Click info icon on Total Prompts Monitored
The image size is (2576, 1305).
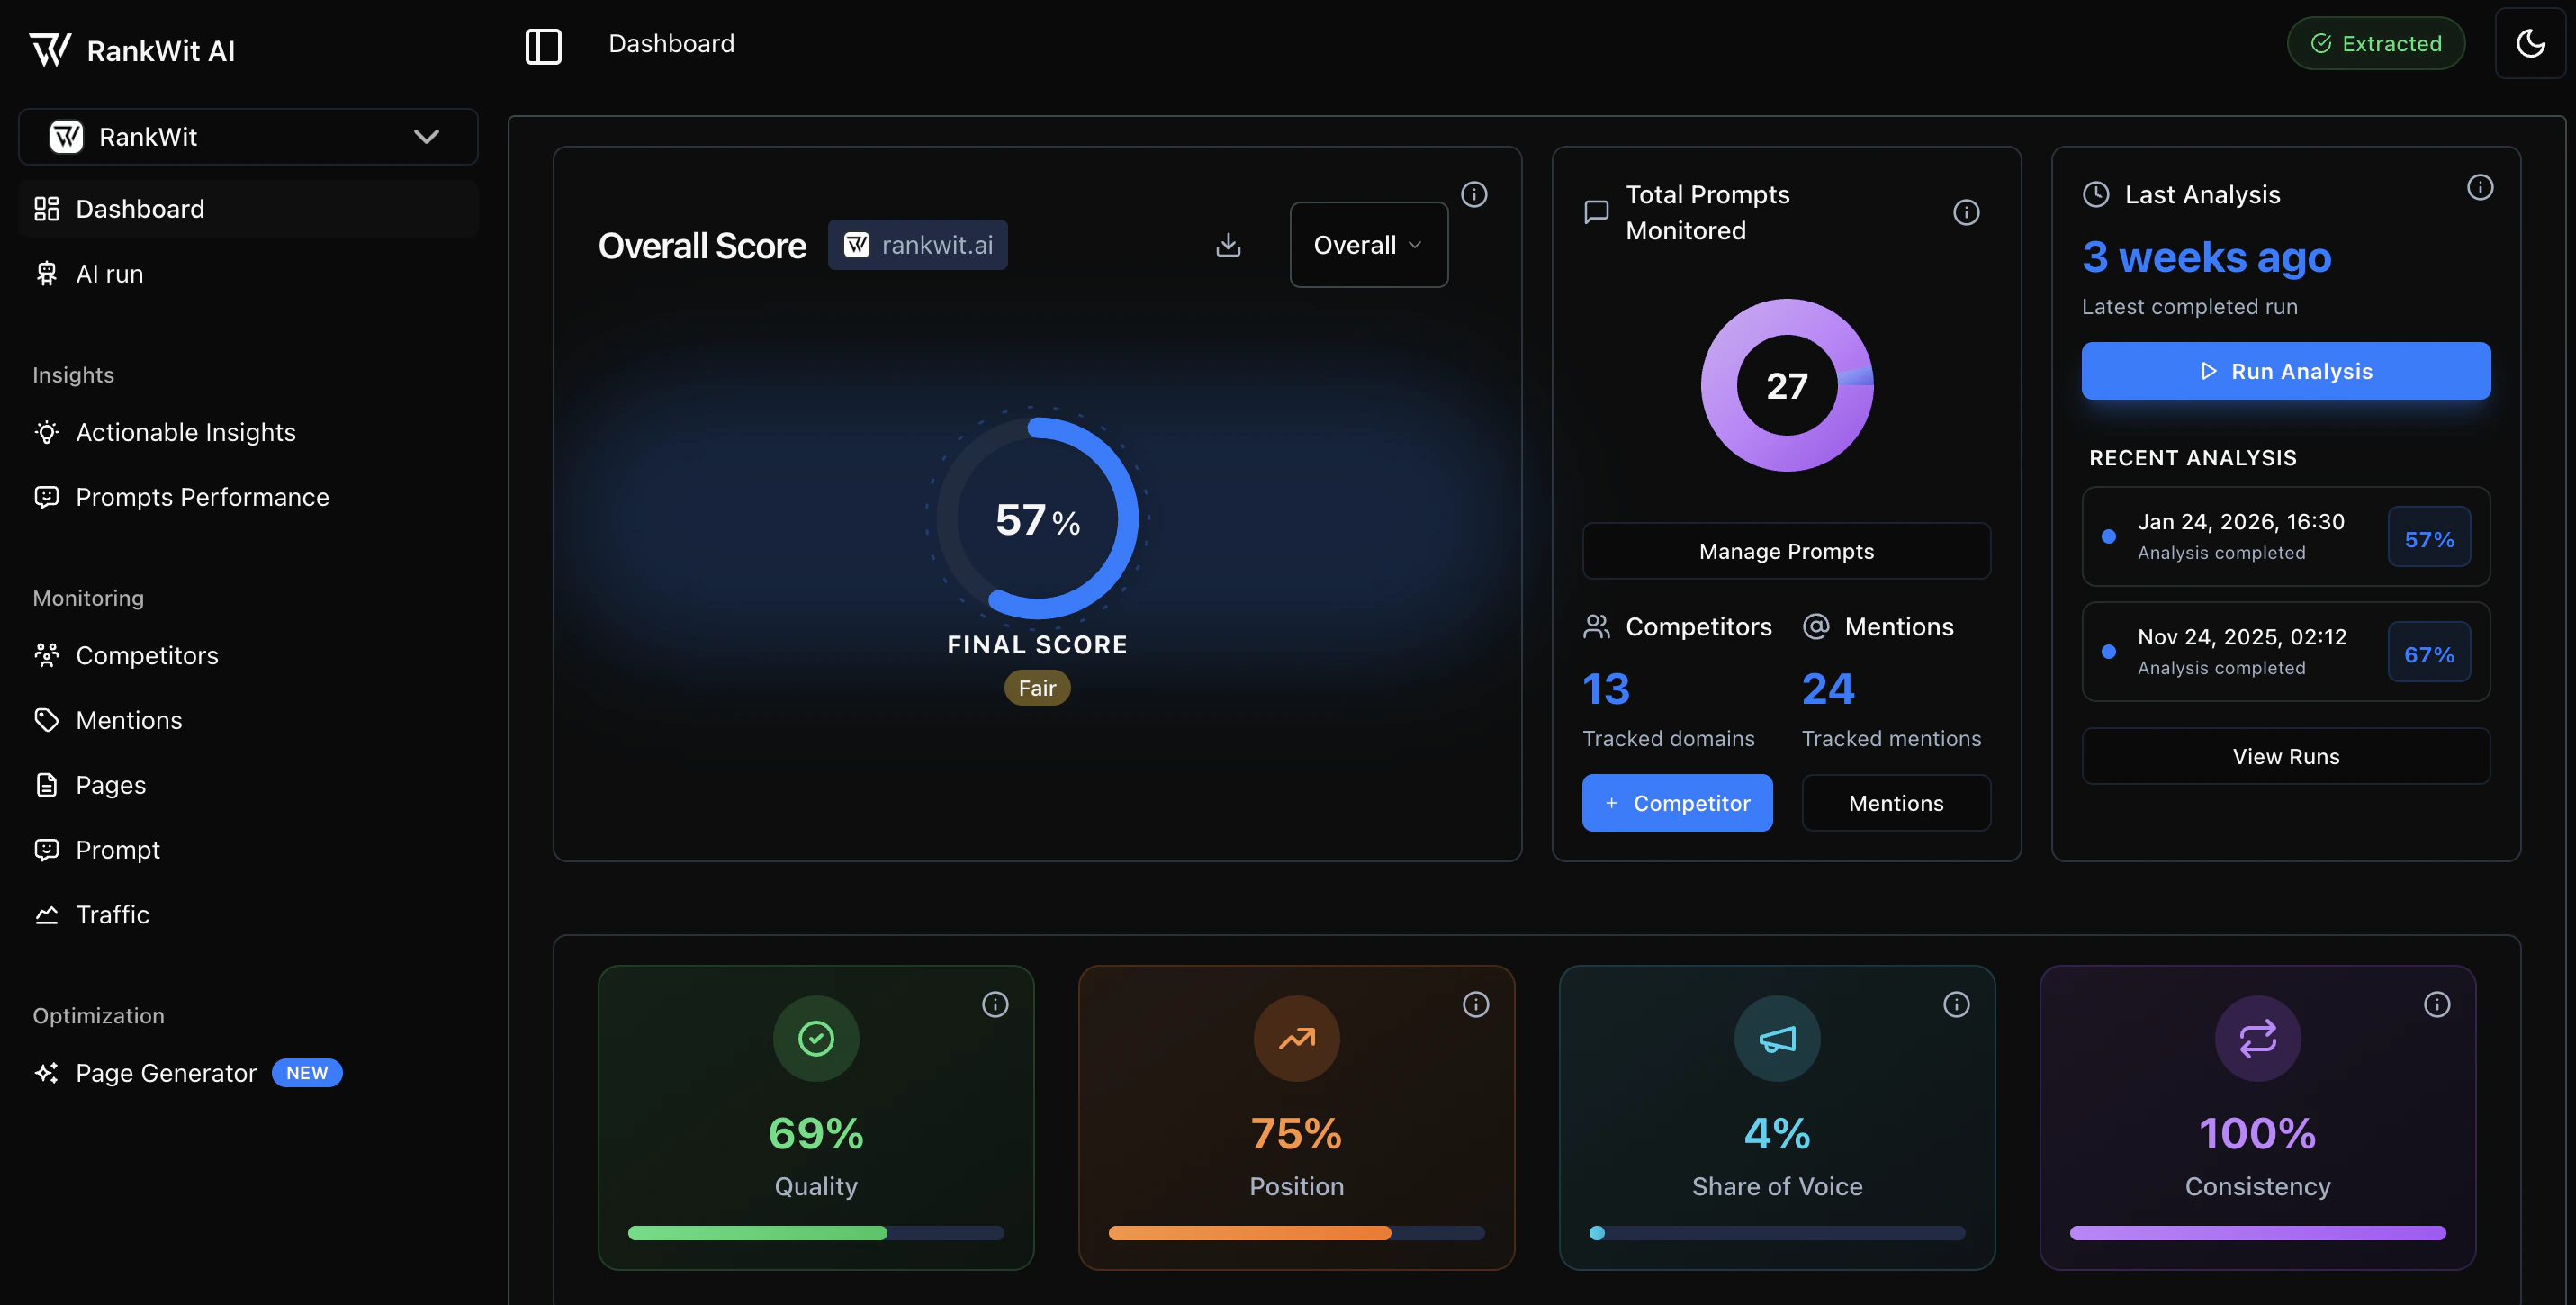[1965, 212]
